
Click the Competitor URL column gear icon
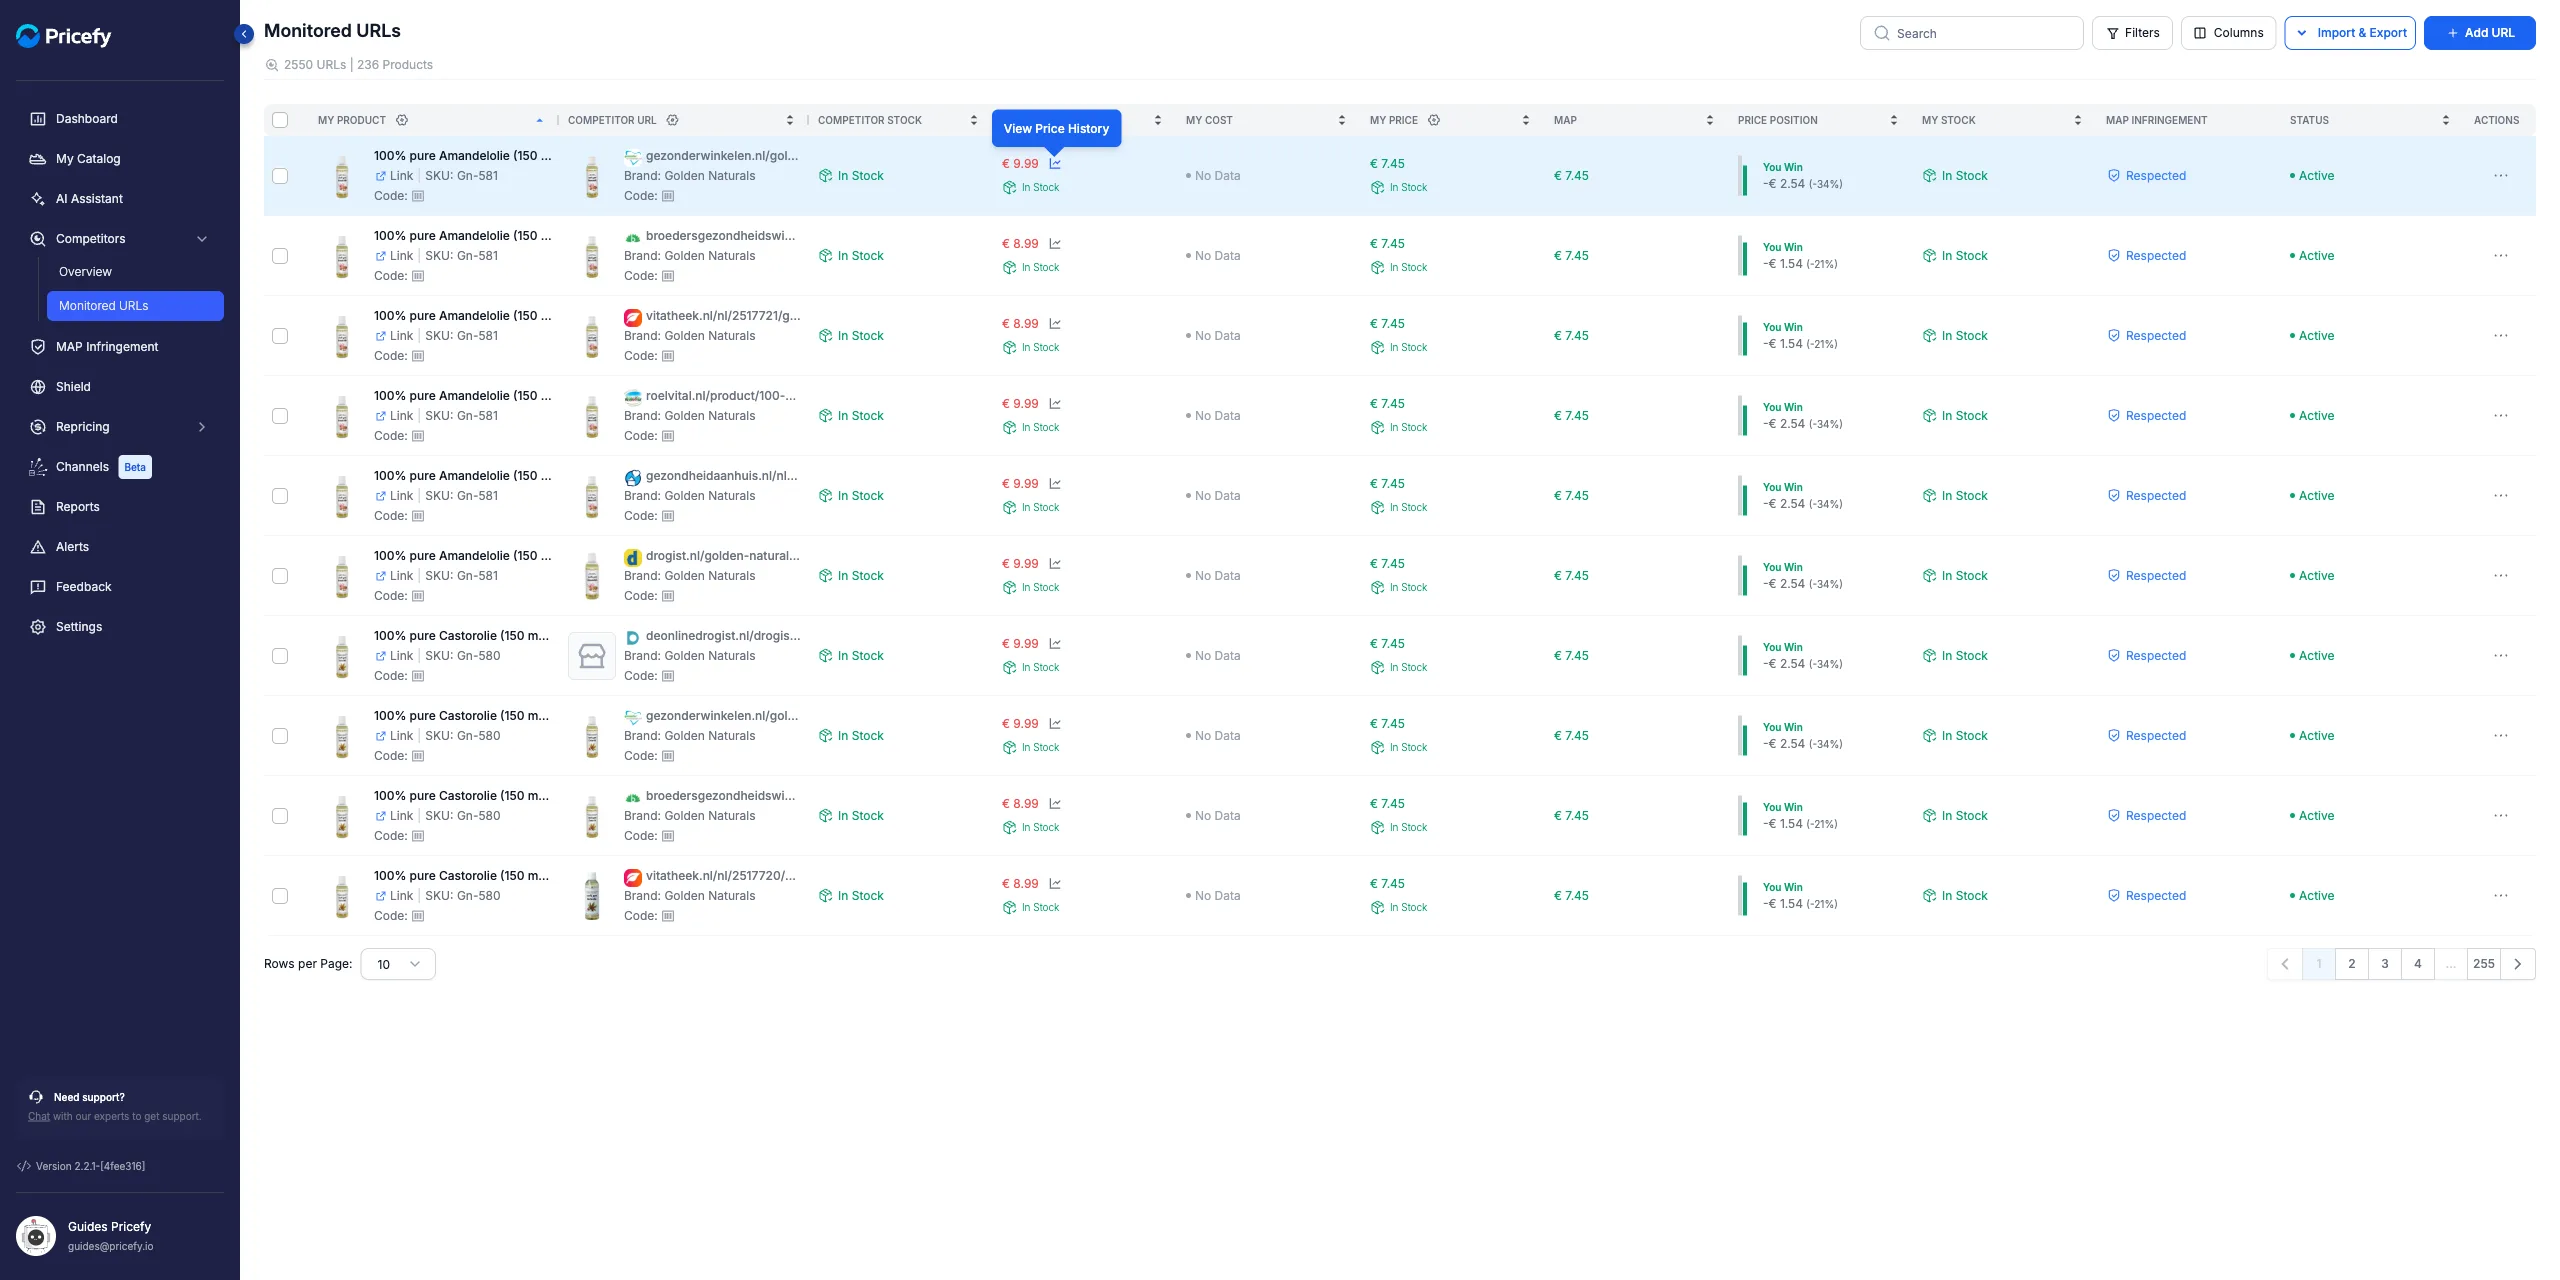(x=673, y=120)
